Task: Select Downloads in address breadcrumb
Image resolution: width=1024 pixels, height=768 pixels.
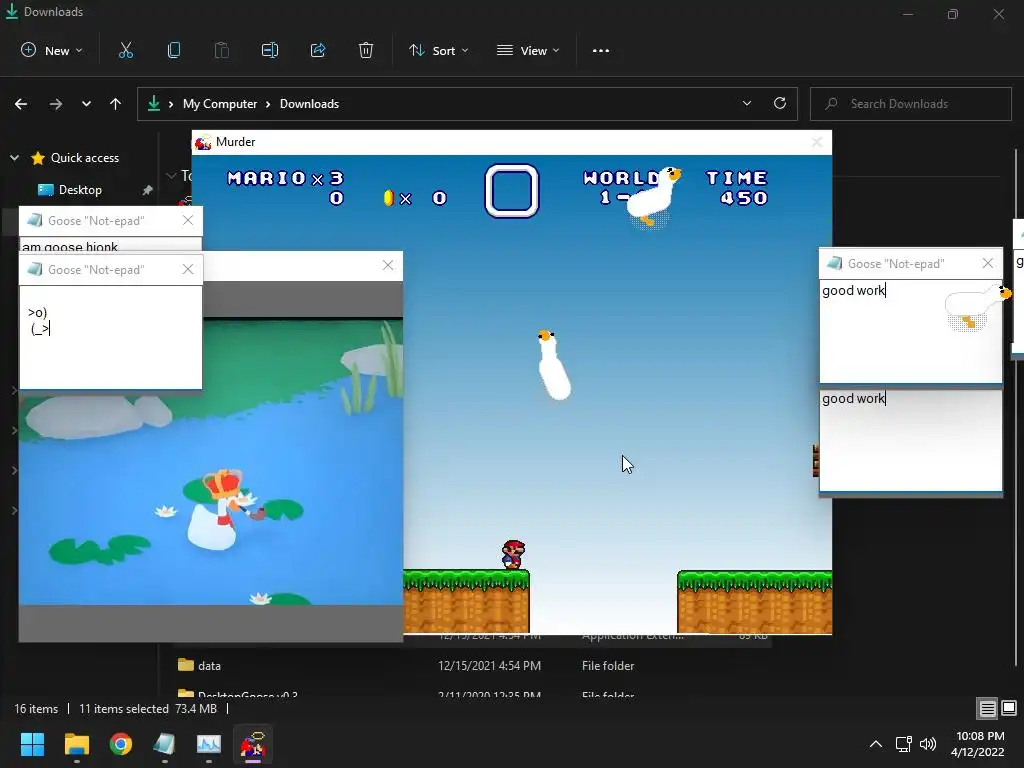Action: pyautogui.click(x=310, y=104)
